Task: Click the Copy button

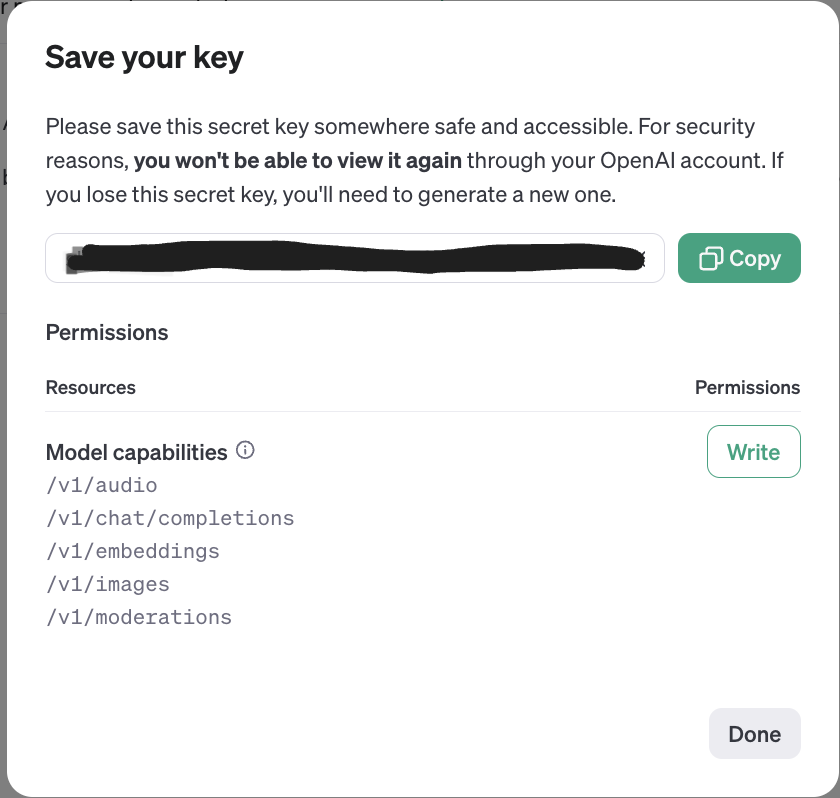Action: 739,258
